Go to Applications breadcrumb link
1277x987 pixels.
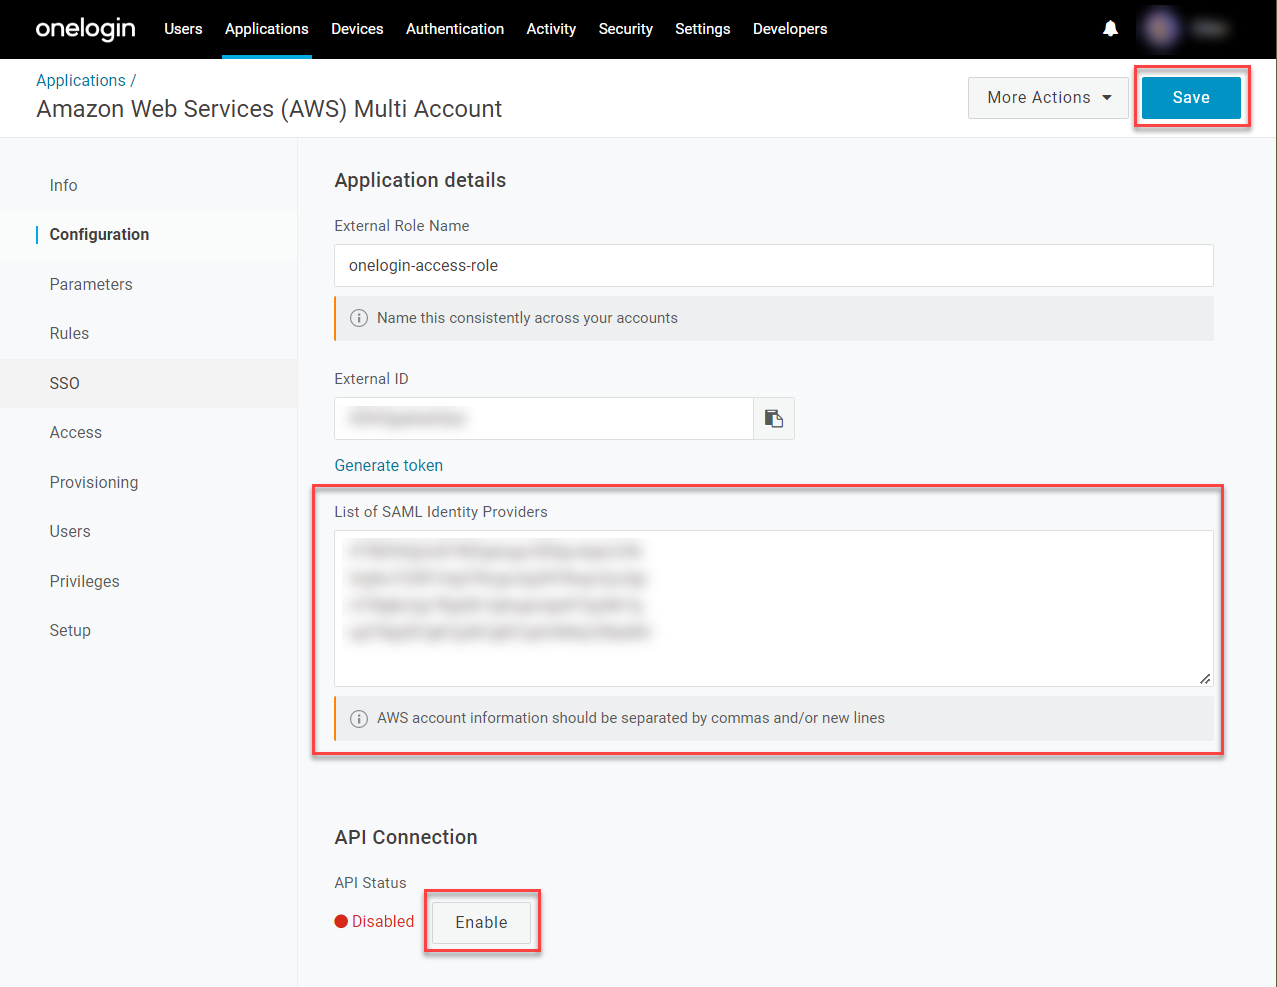point(81,80)
